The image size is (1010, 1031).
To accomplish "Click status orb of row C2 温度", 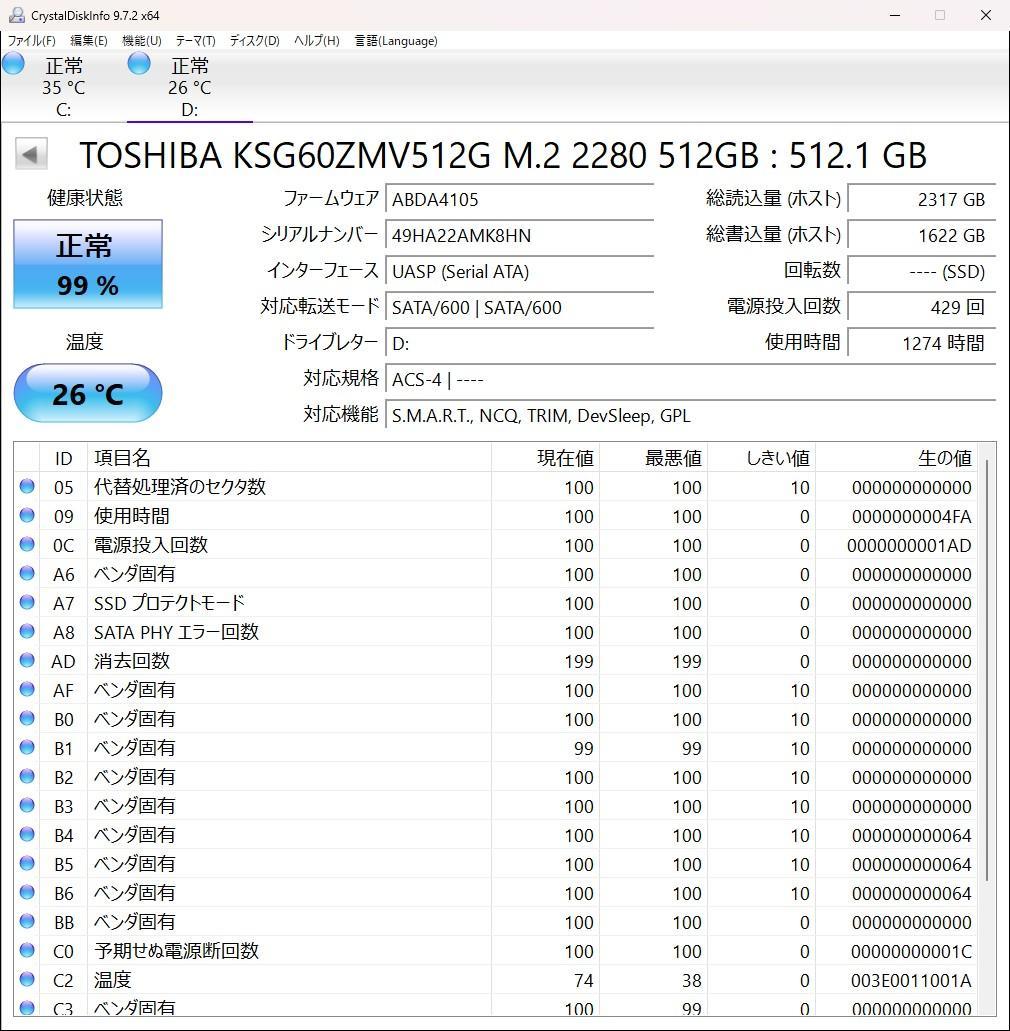I will [27, 978].
